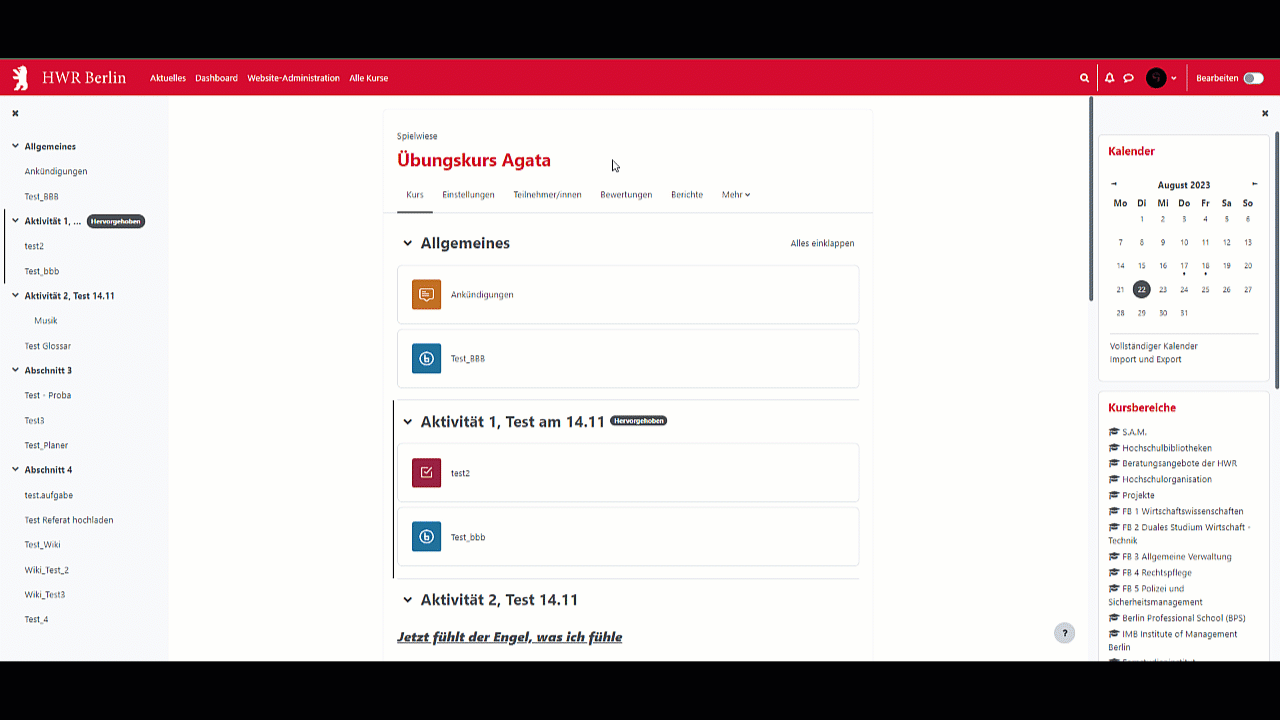
Task: Open the Mehr dropdown menu
Action: tap(736, 195)
